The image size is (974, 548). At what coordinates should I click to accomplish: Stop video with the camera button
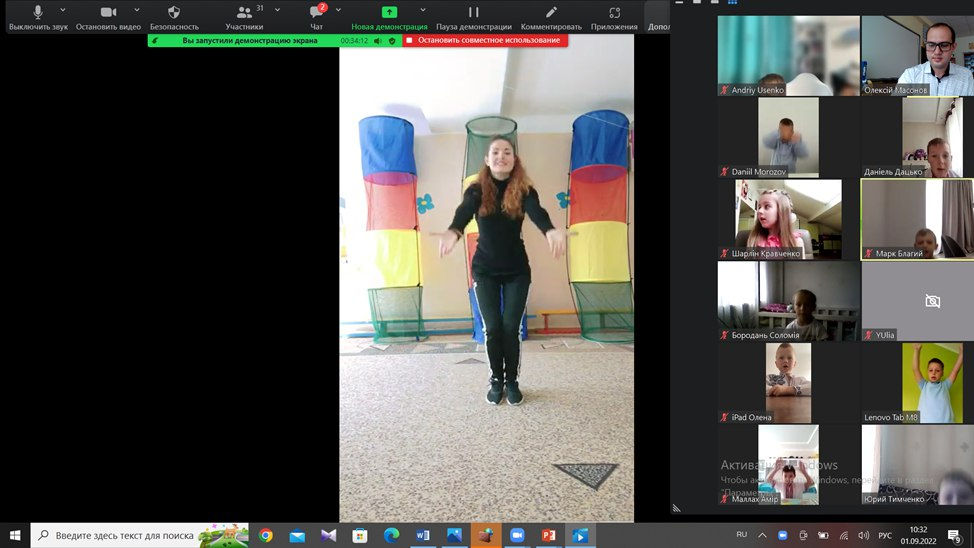click(108, 17)
